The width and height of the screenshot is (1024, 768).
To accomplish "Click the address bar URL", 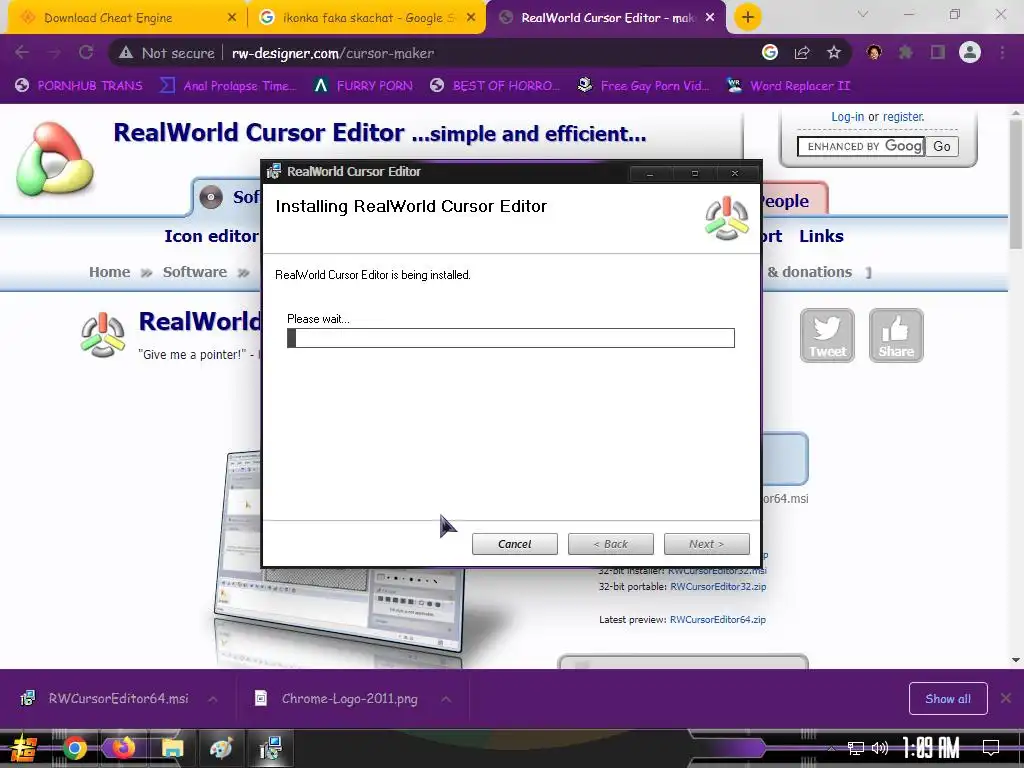I will point(332,53).
